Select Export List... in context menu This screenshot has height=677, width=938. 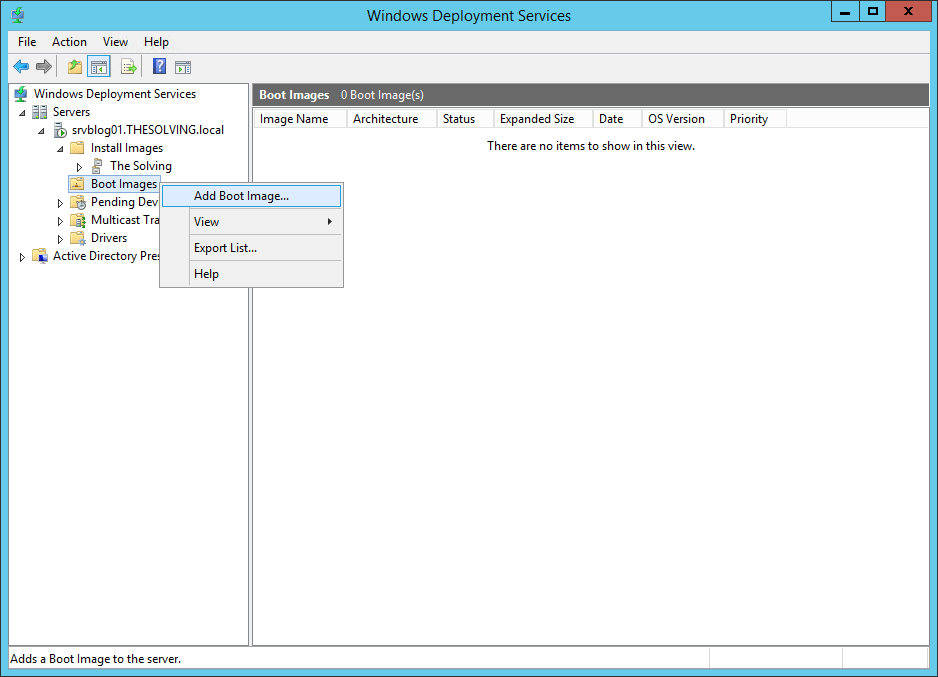pyautogui.click(x=252, y=248)
